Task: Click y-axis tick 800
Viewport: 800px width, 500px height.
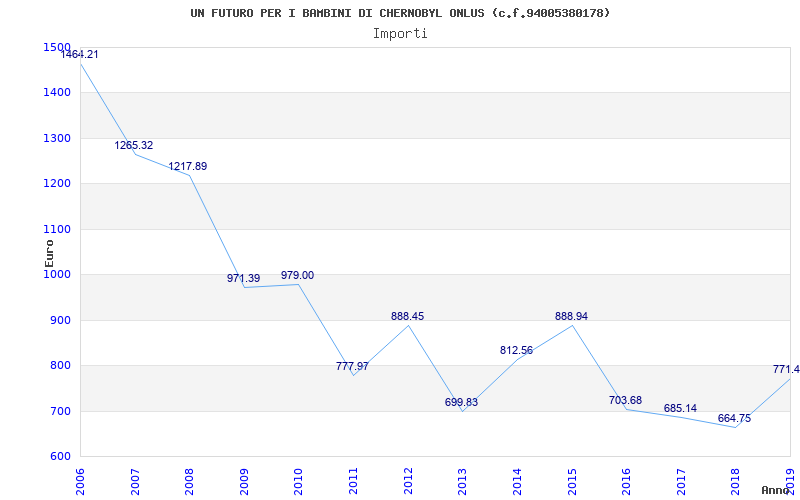Action: coord(60,366)
